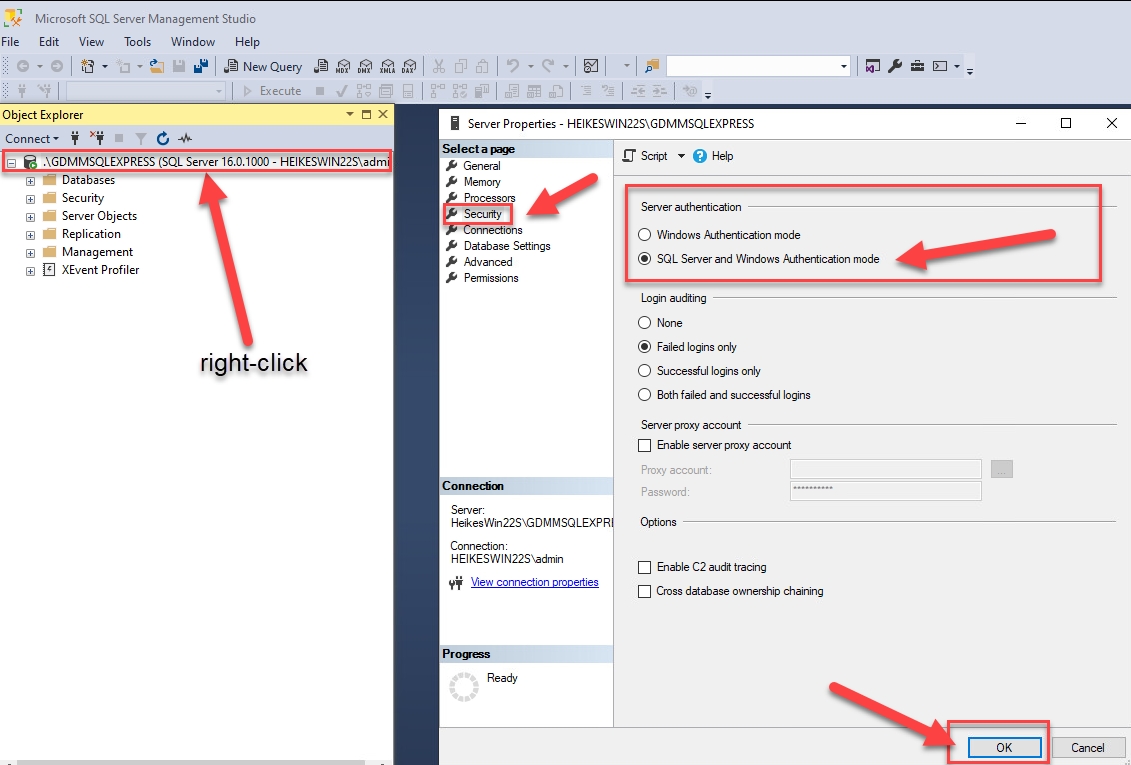Open the File menu
Screen dimensions: 1131x765
(x=10, y=42)
